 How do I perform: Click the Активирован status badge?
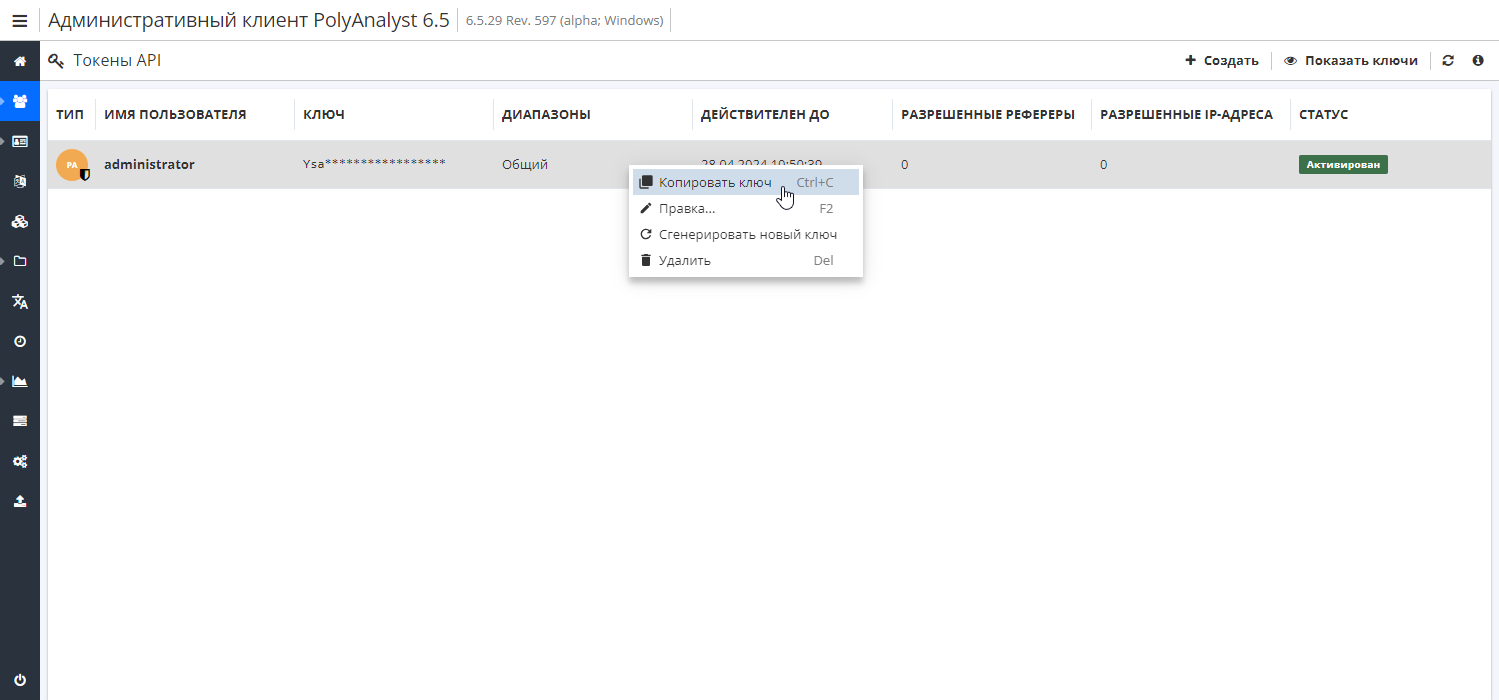click(1343, 164)
